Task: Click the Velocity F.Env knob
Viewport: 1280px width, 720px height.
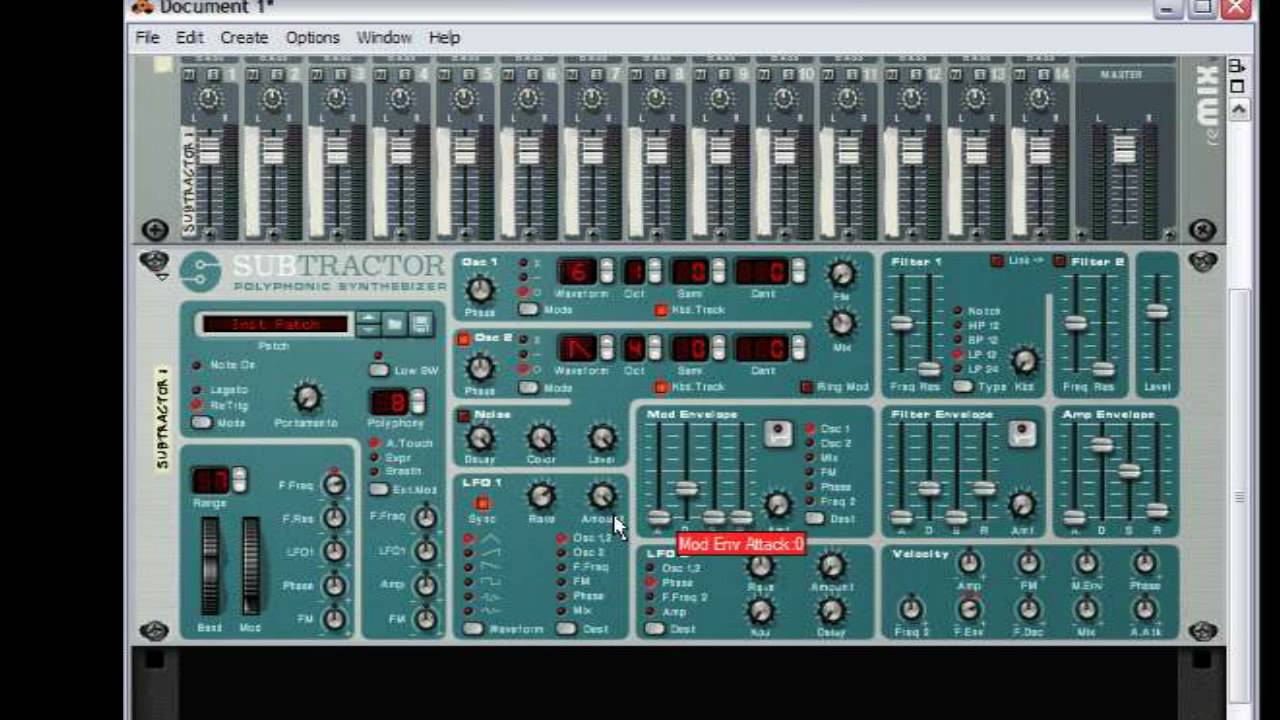Action: pos(969,610)
